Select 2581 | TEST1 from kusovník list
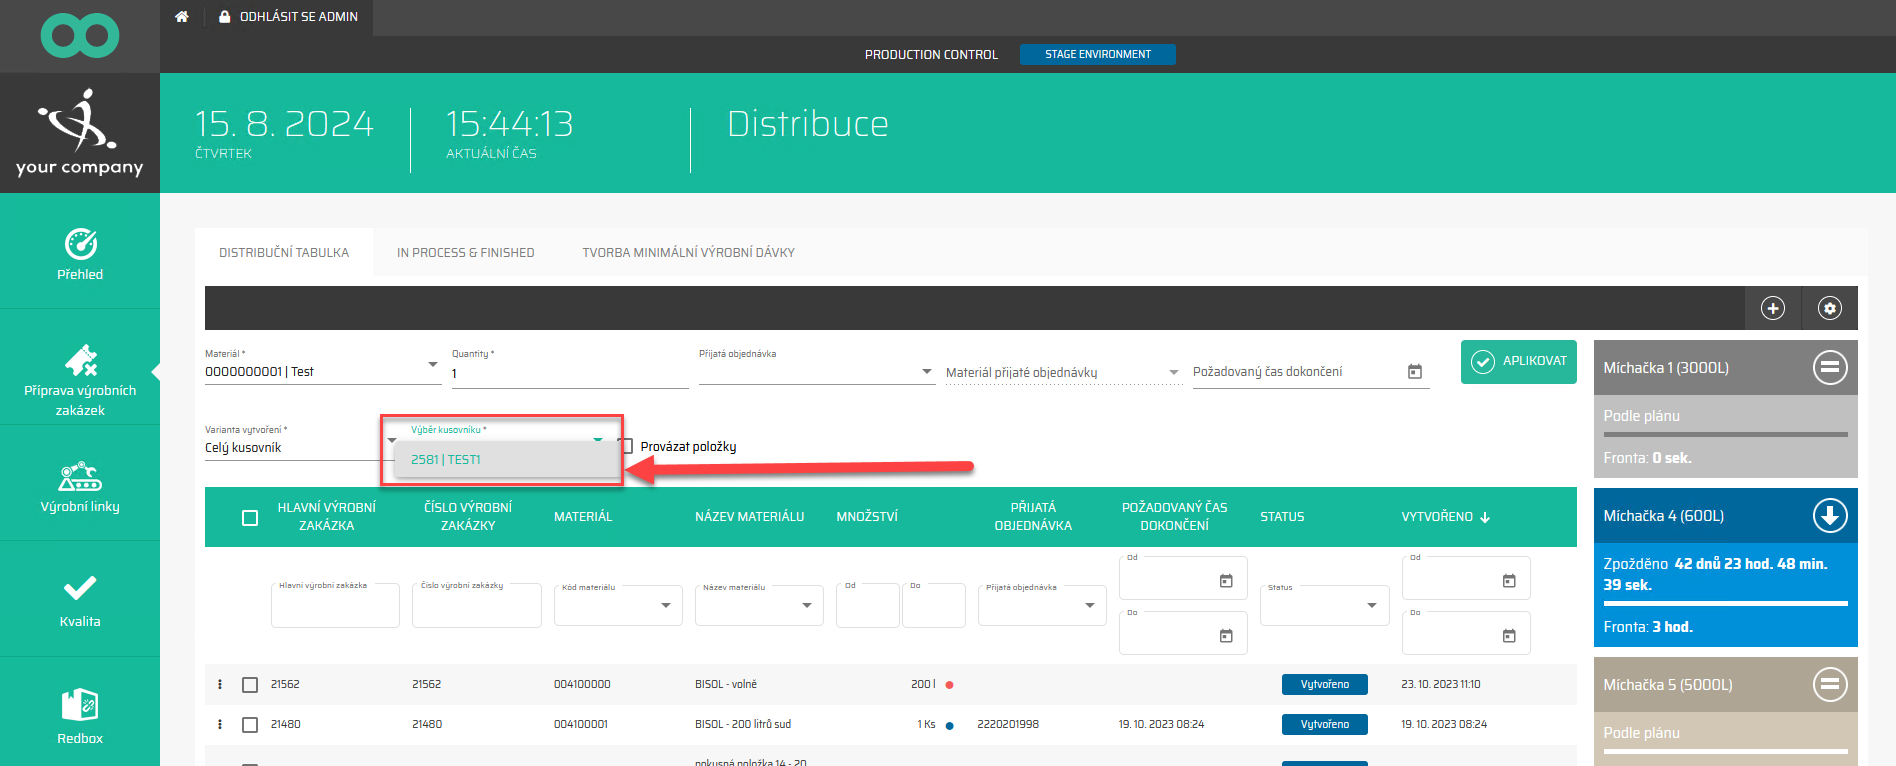Image resolution: width=1896 pixels, height=766 pixels. click(446, 460)
